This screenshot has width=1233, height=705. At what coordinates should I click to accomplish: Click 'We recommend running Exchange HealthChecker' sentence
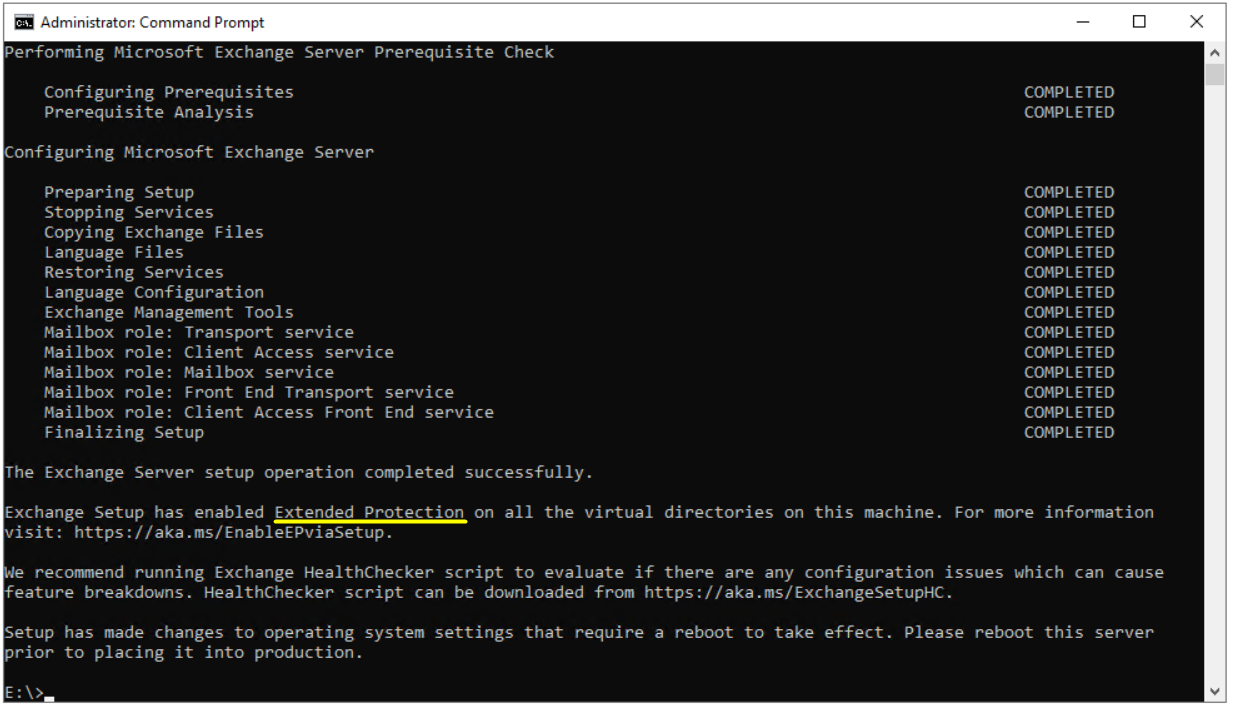point(584,582)
